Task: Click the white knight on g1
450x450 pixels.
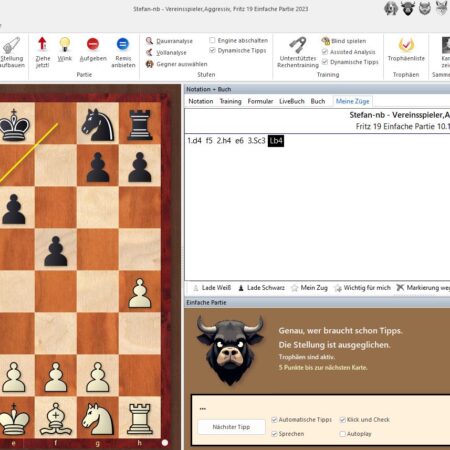Action: coord(98,419)
